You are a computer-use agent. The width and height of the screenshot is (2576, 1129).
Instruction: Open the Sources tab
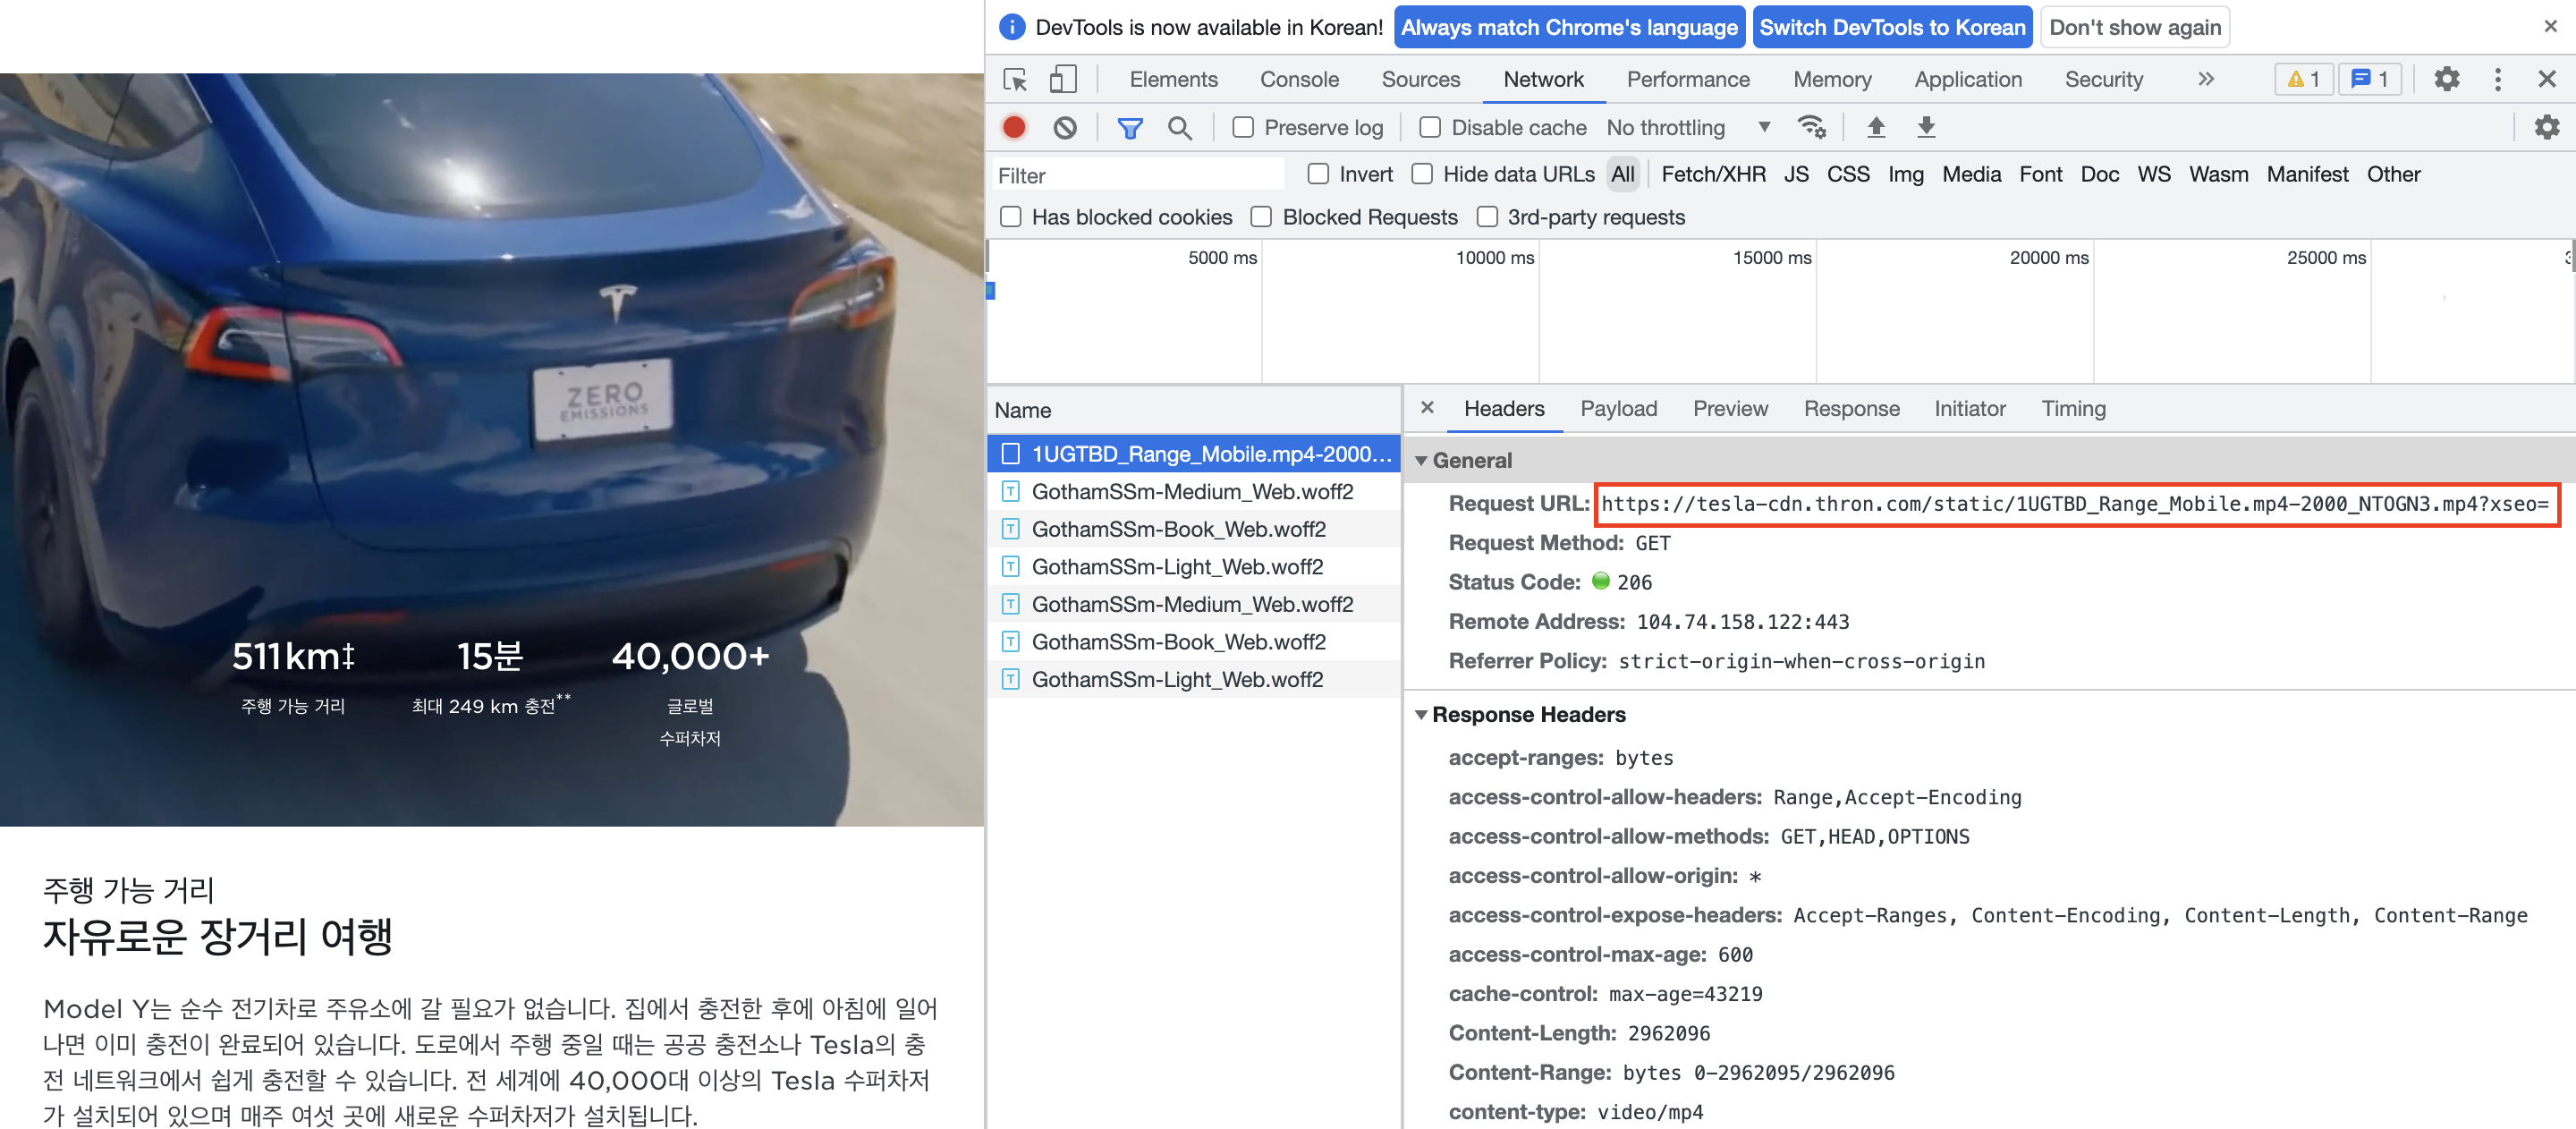[x=1420, y=79]
